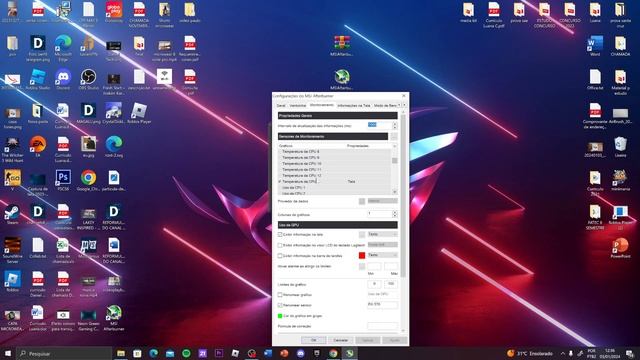Toggle the 'Renomear sensor' checkbox
The width and height of the screenshot is (640, 360).
(x=280, y=305)
